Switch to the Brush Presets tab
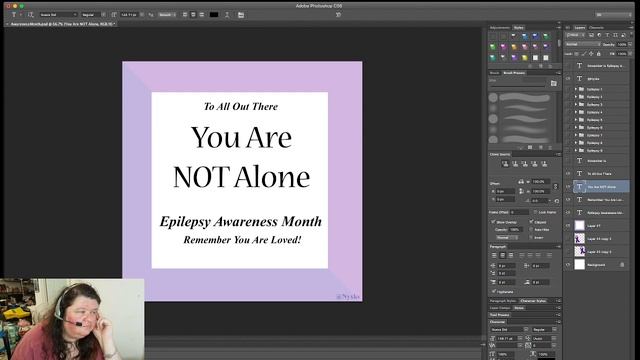Viewport: 640px width, 360px height. (514, 73)
